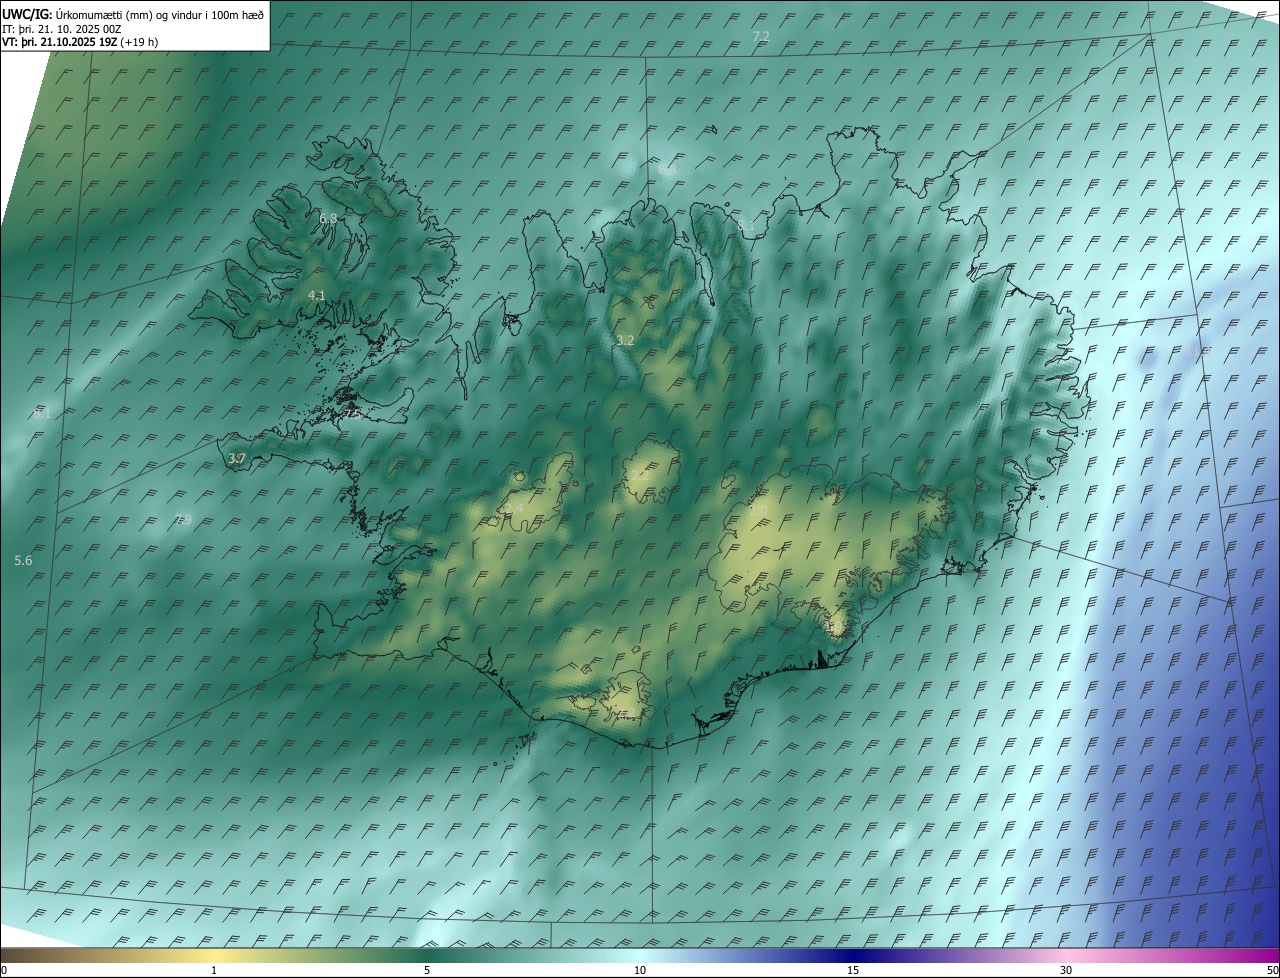Click the colour scale tick label 1
This screenshot has height=978, width=1280.
click(x=214, y=970)
